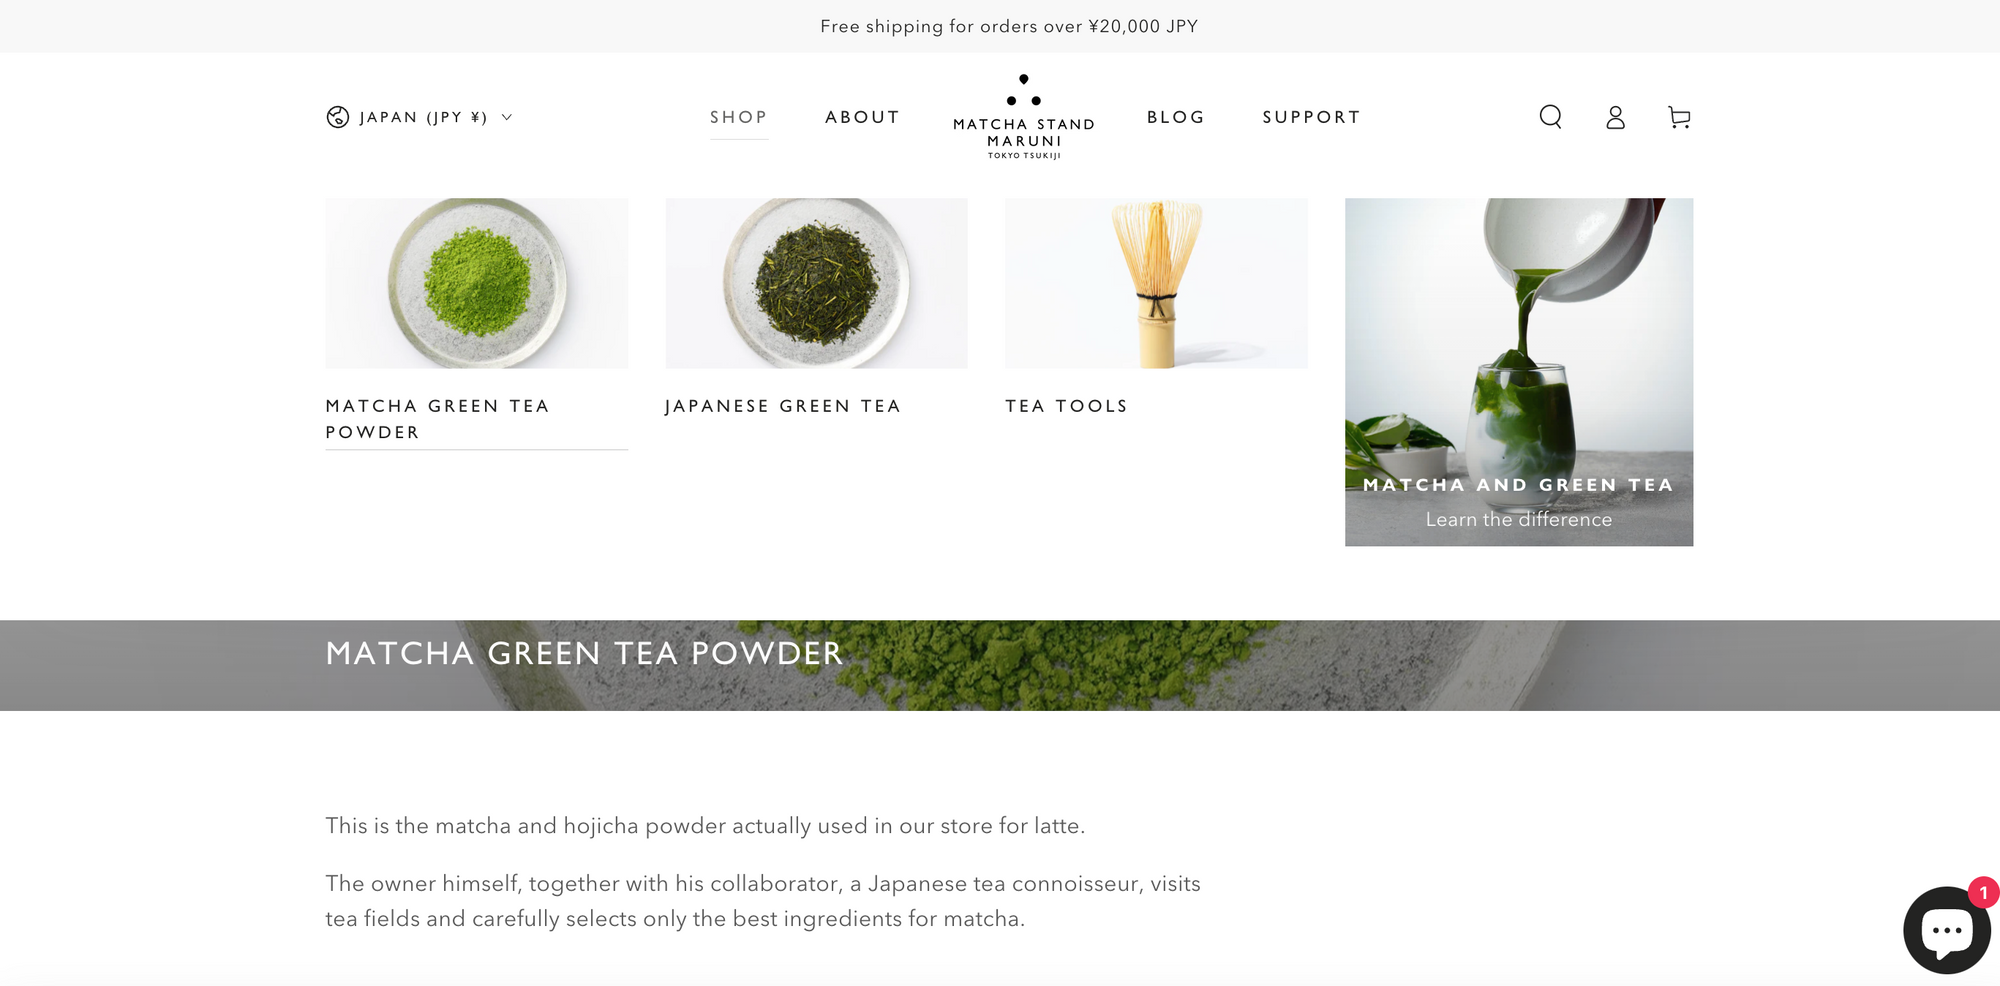
Task: Open the Japanese Green Tea link
Action: coord(783,406)
